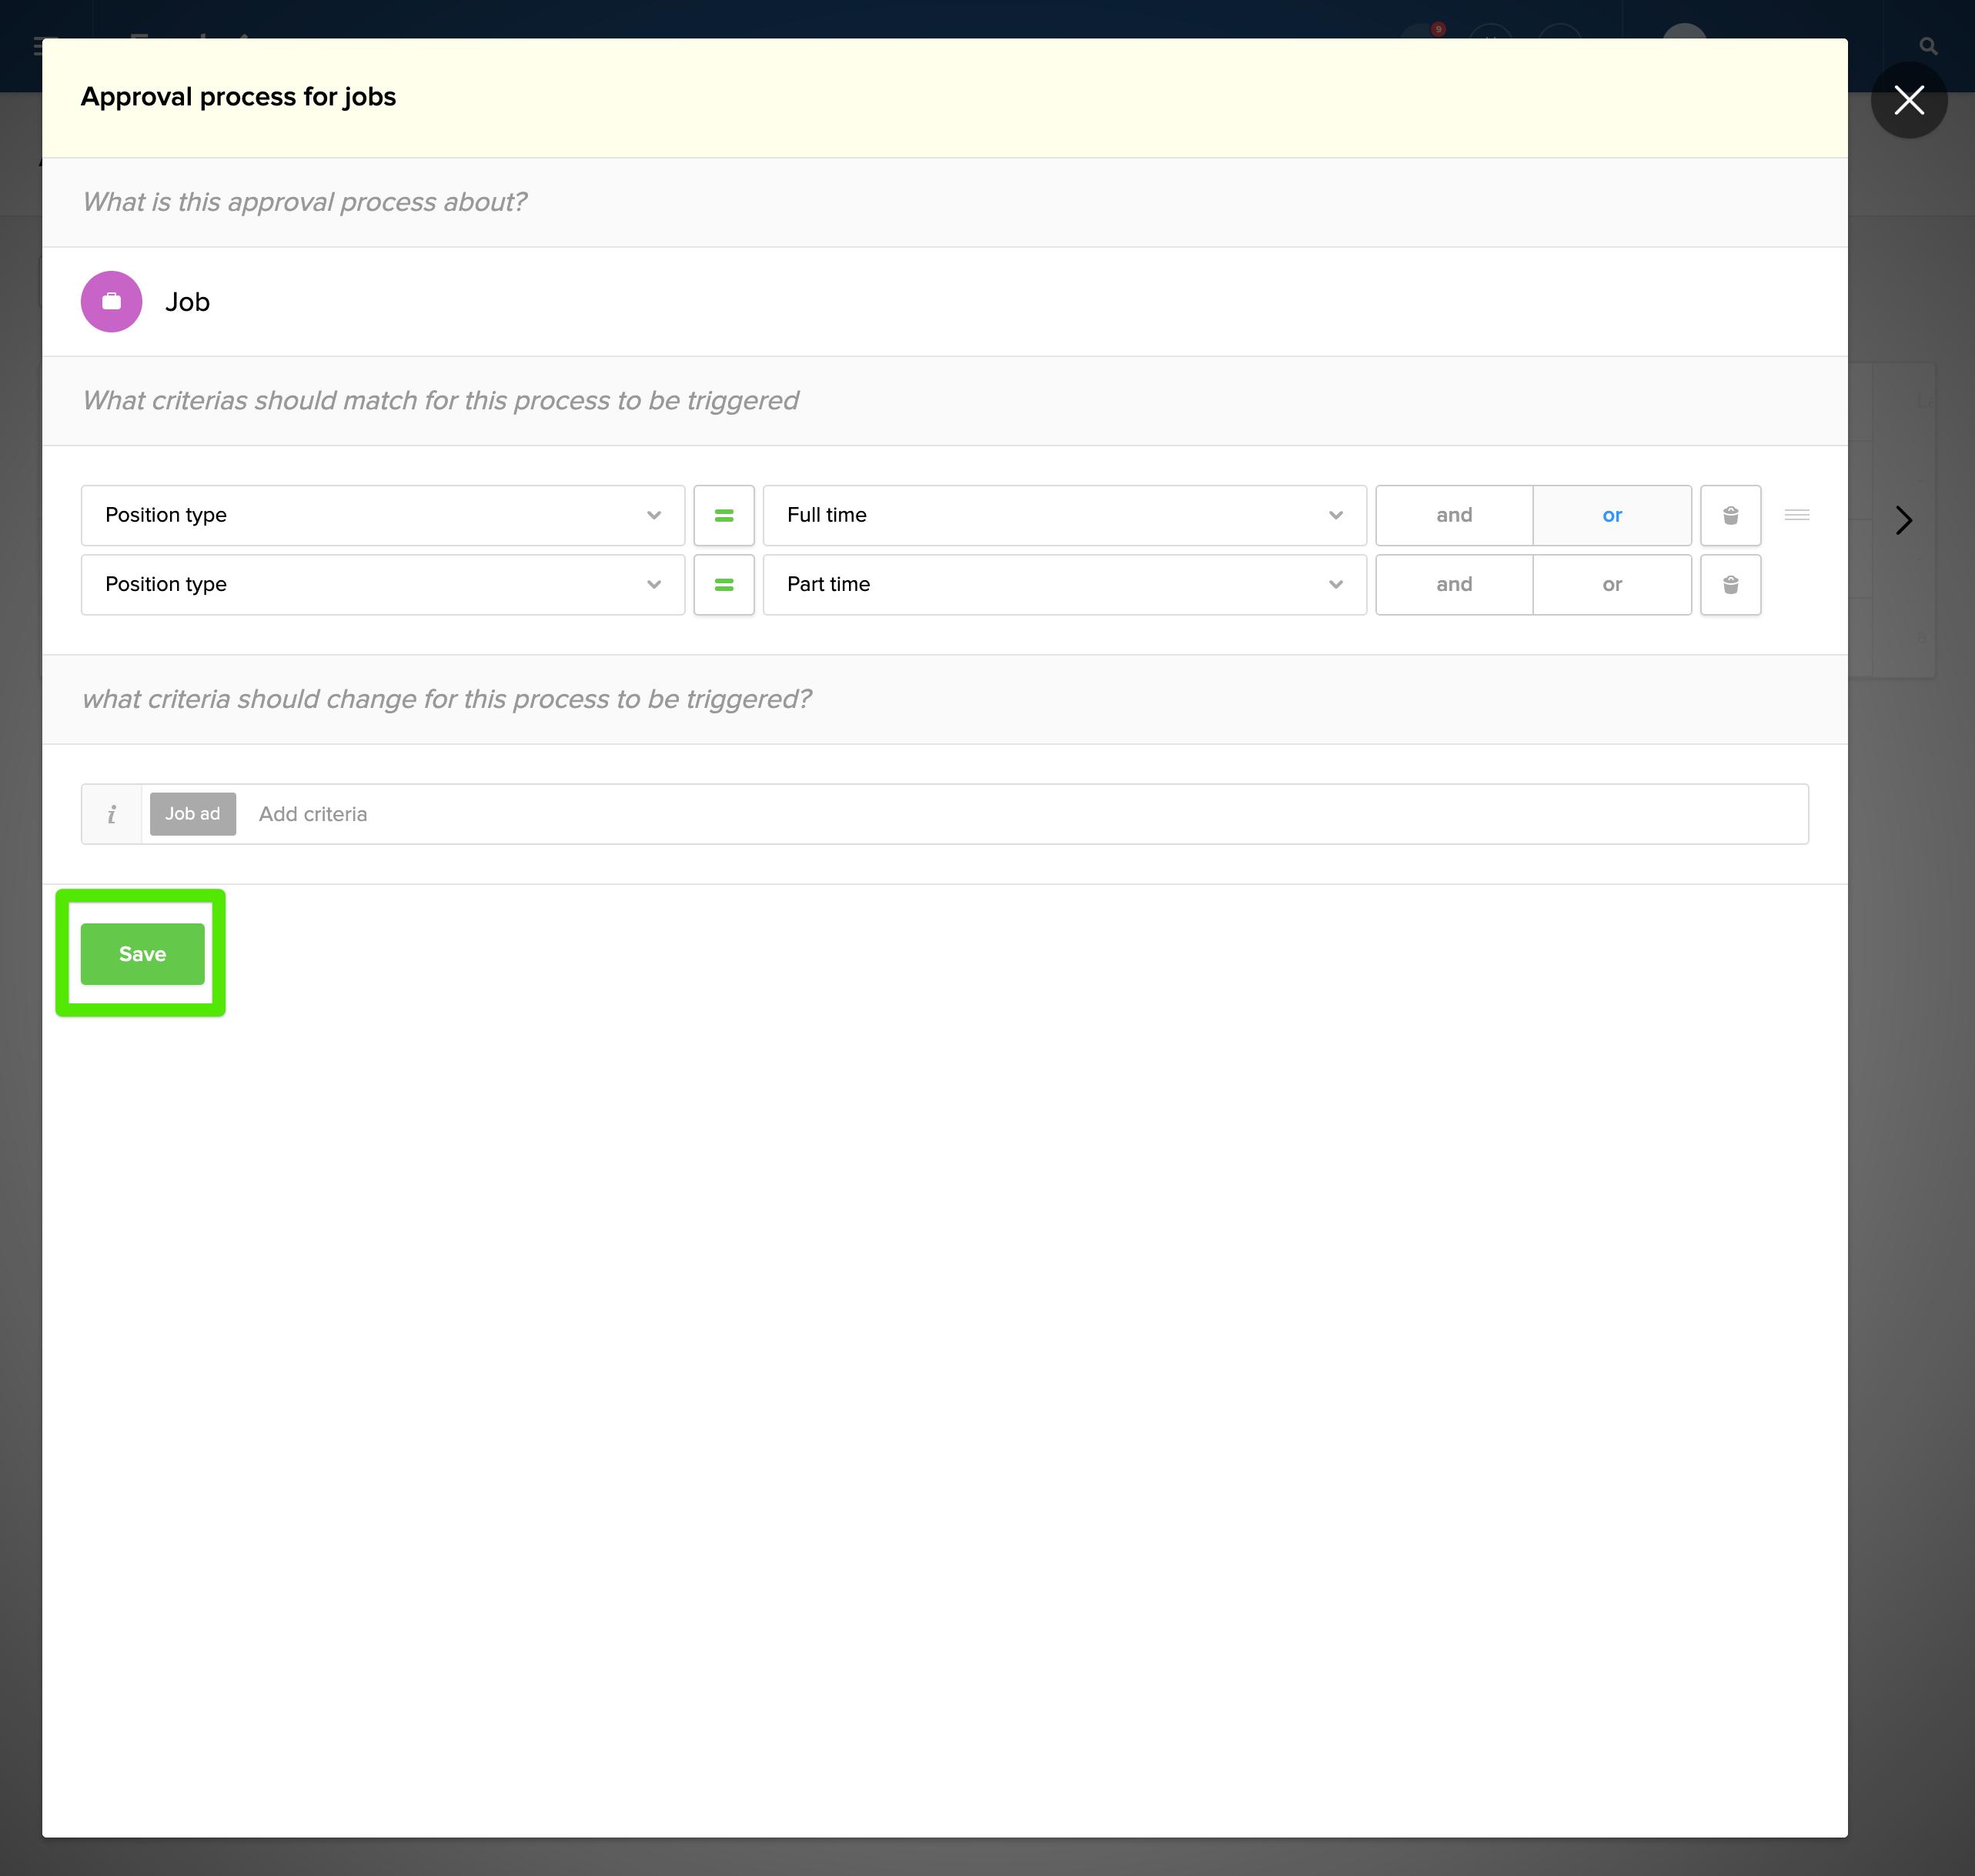The image size is (1975, 1876).
Task: Select 'and' on the Part time row
Action: click(1453, 584)
